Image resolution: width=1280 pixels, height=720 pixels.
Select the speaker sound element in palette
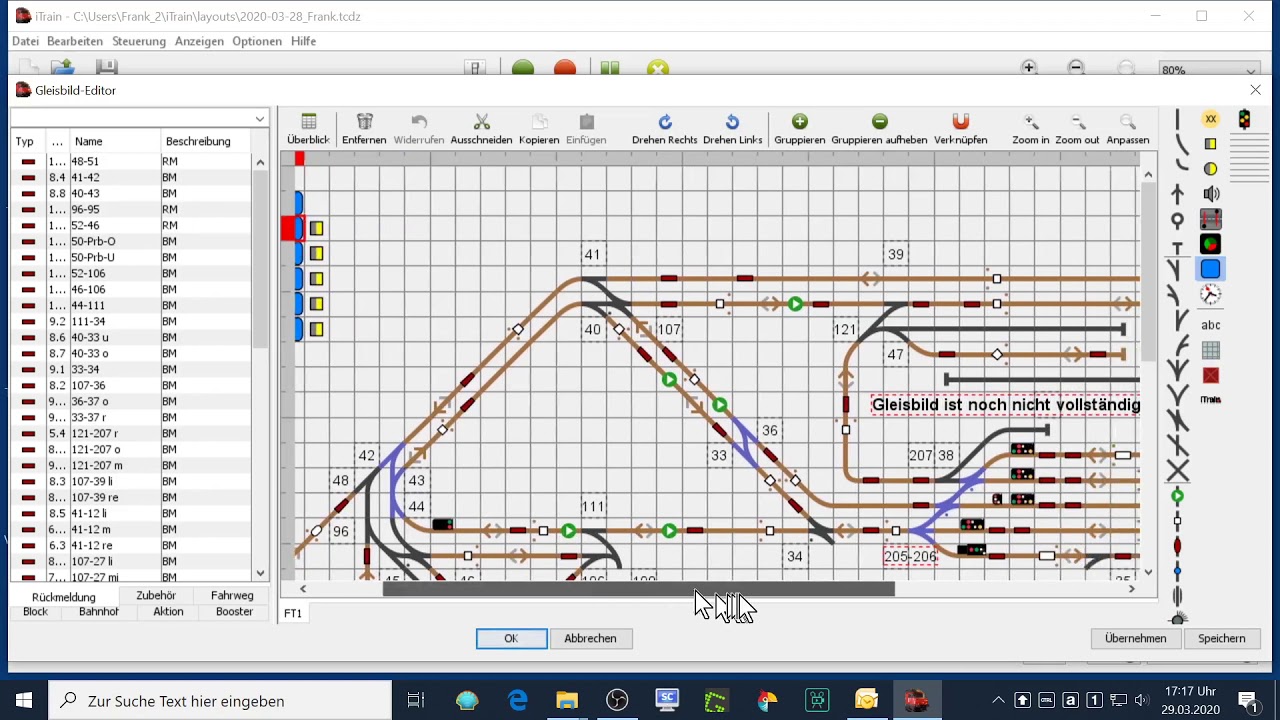tap(1211, 194)
